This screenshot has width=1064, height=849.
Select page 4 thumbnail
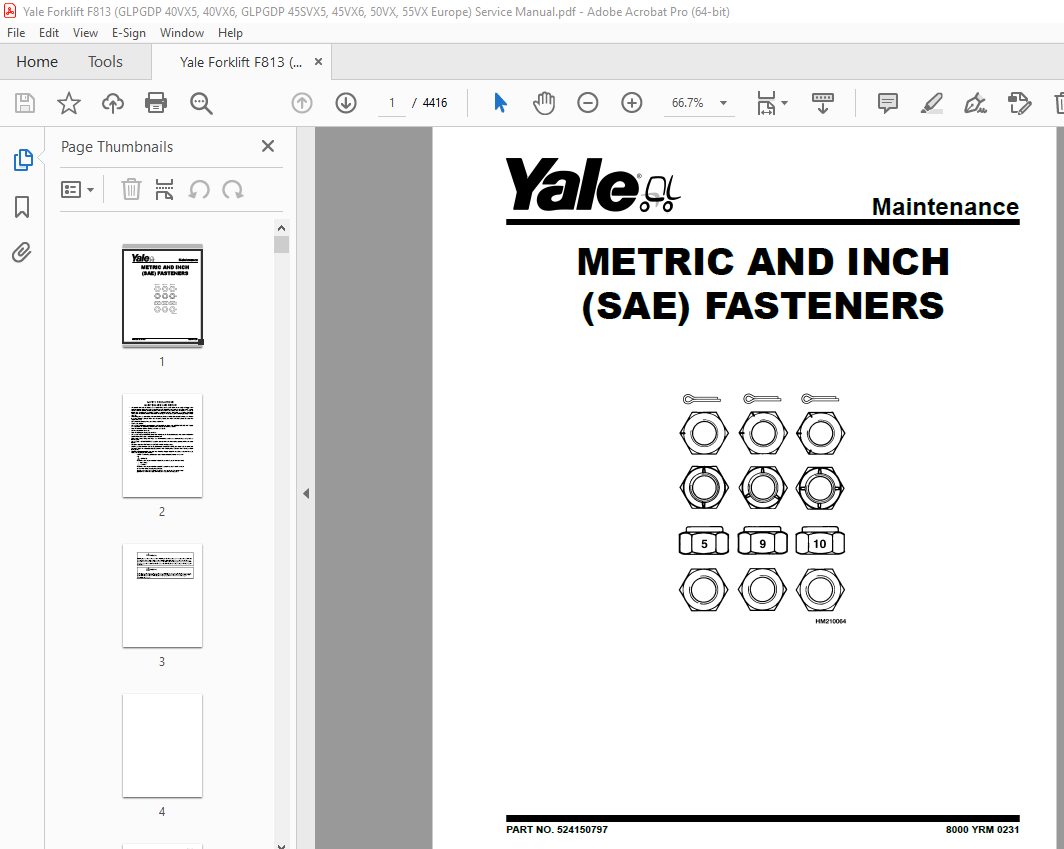(162, 745)
